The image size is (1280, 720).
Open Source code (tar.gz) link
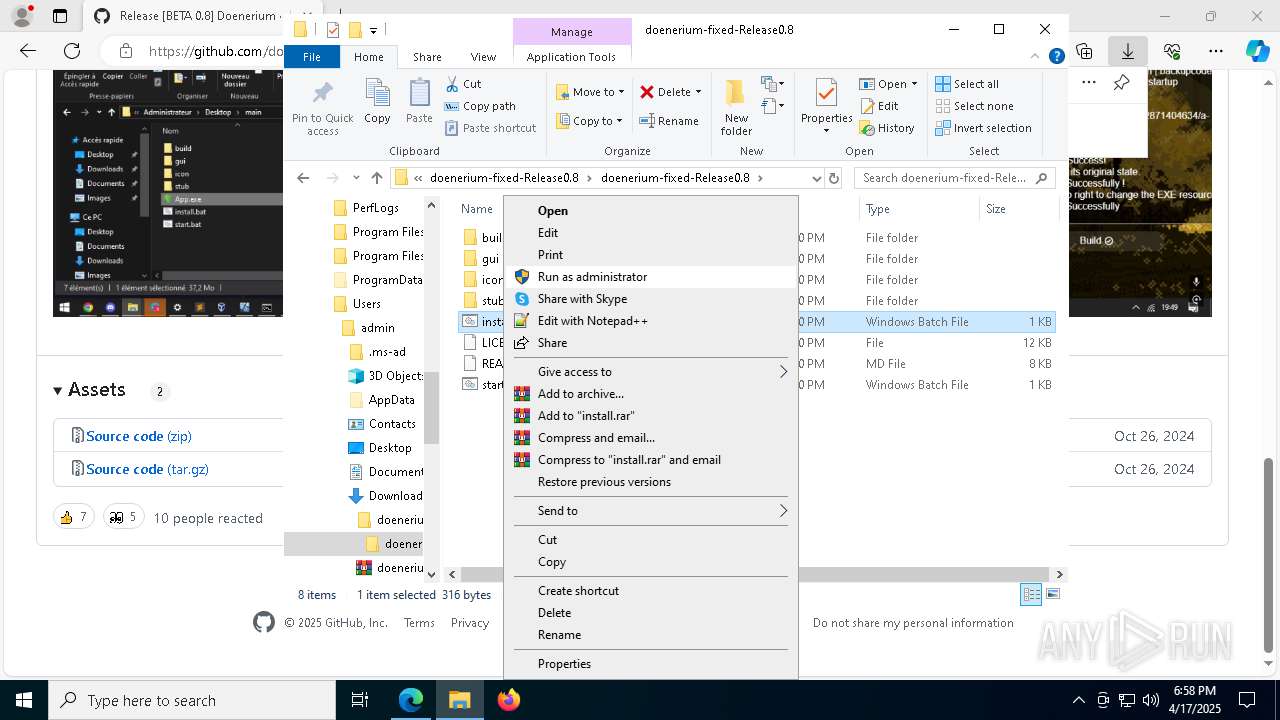(147, 469)
